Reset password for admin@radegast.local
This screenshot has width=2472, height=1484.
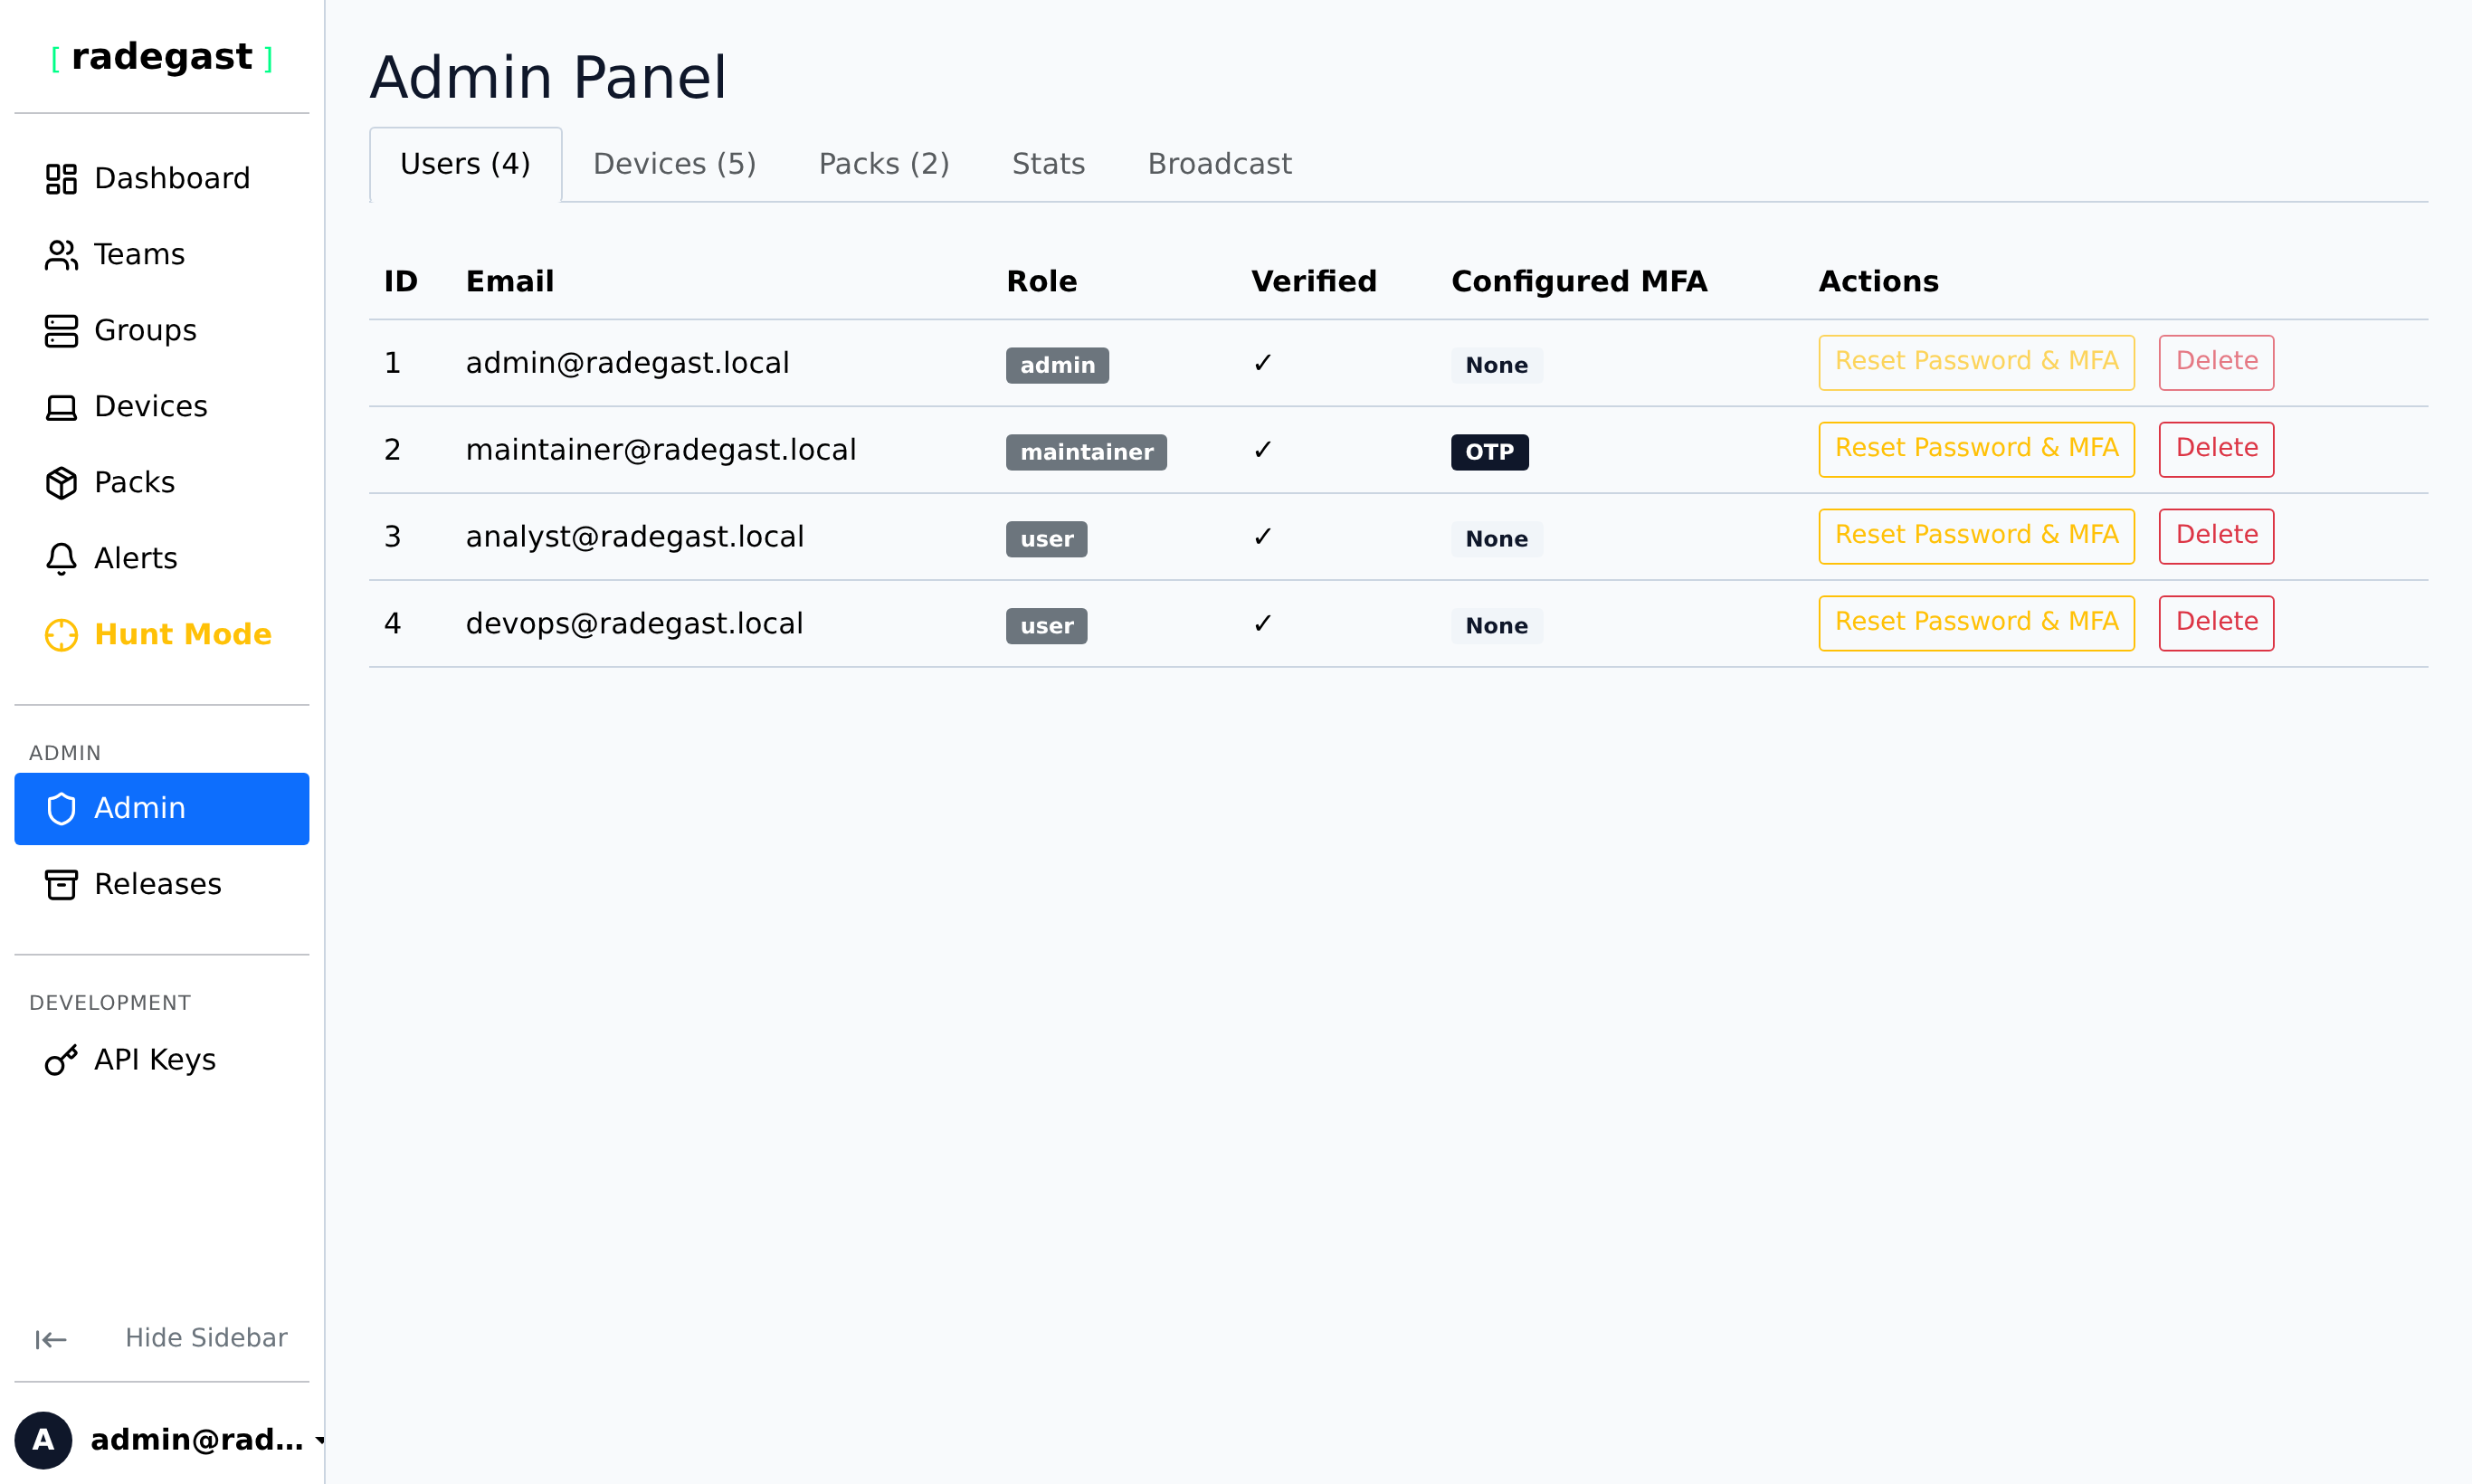tap(1976, 362)
